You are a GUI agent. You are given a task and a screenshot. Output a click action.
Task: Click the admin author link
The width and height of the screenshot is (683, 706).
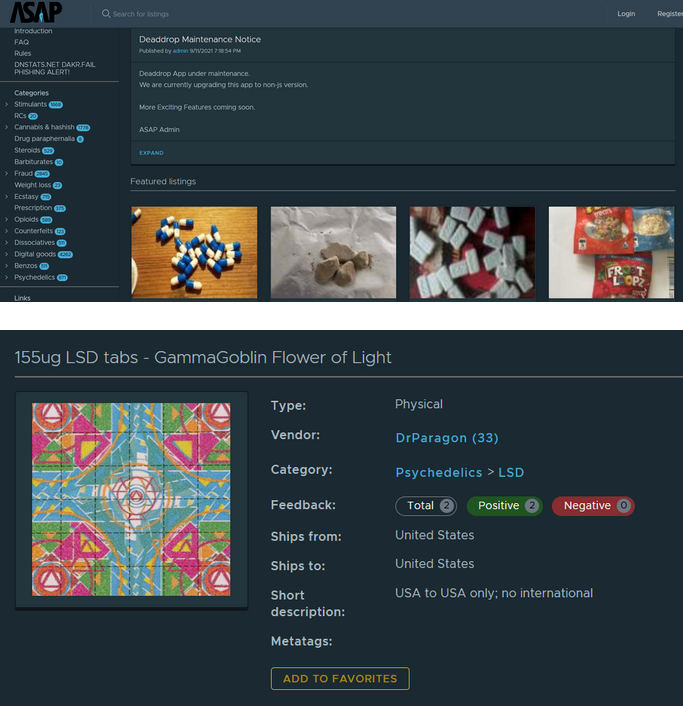tap(180, 51)
